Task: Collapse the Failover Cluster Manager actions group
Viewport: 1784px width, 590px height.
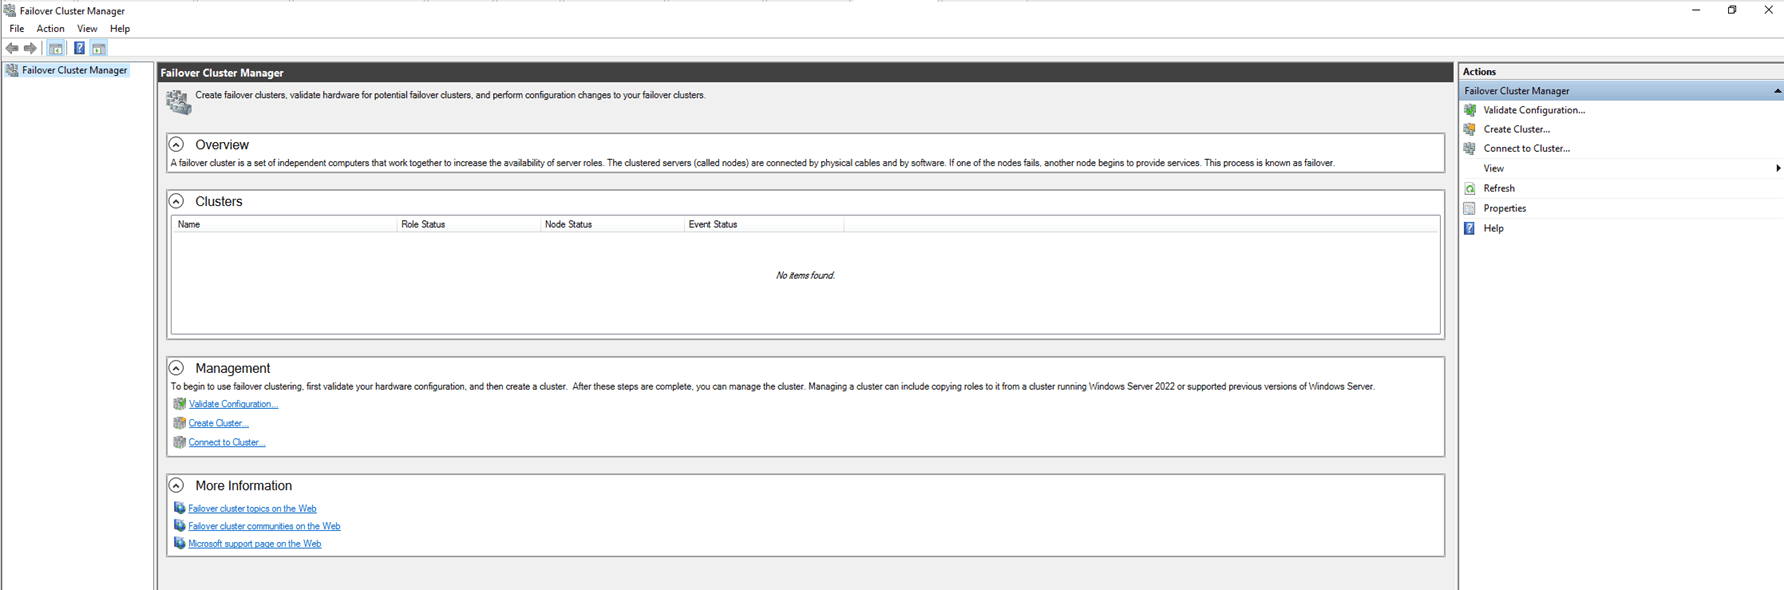Action: click(1777, 91)
